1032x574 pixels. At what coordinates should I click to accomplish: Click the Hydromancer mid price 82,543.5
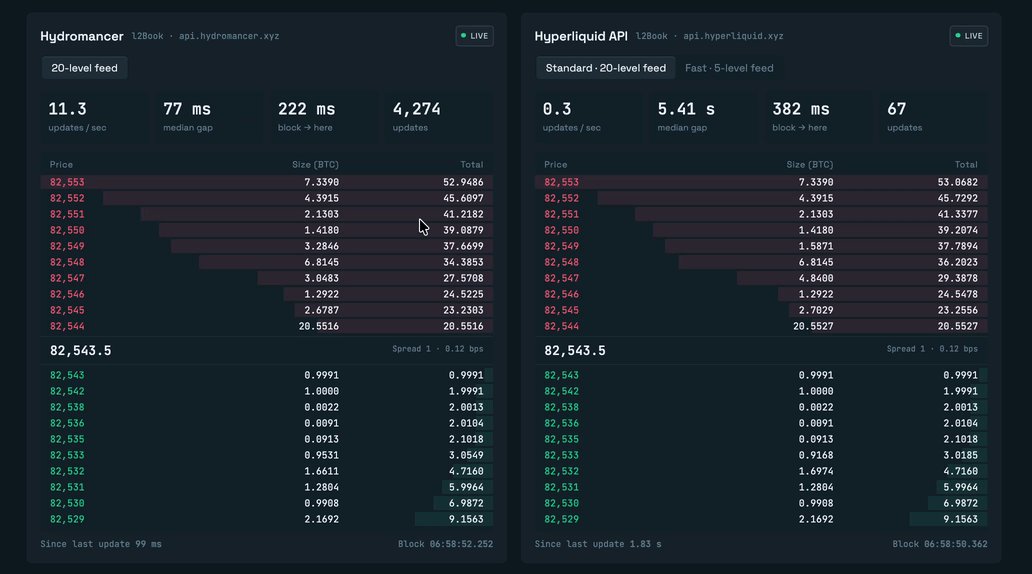[80, 351]
